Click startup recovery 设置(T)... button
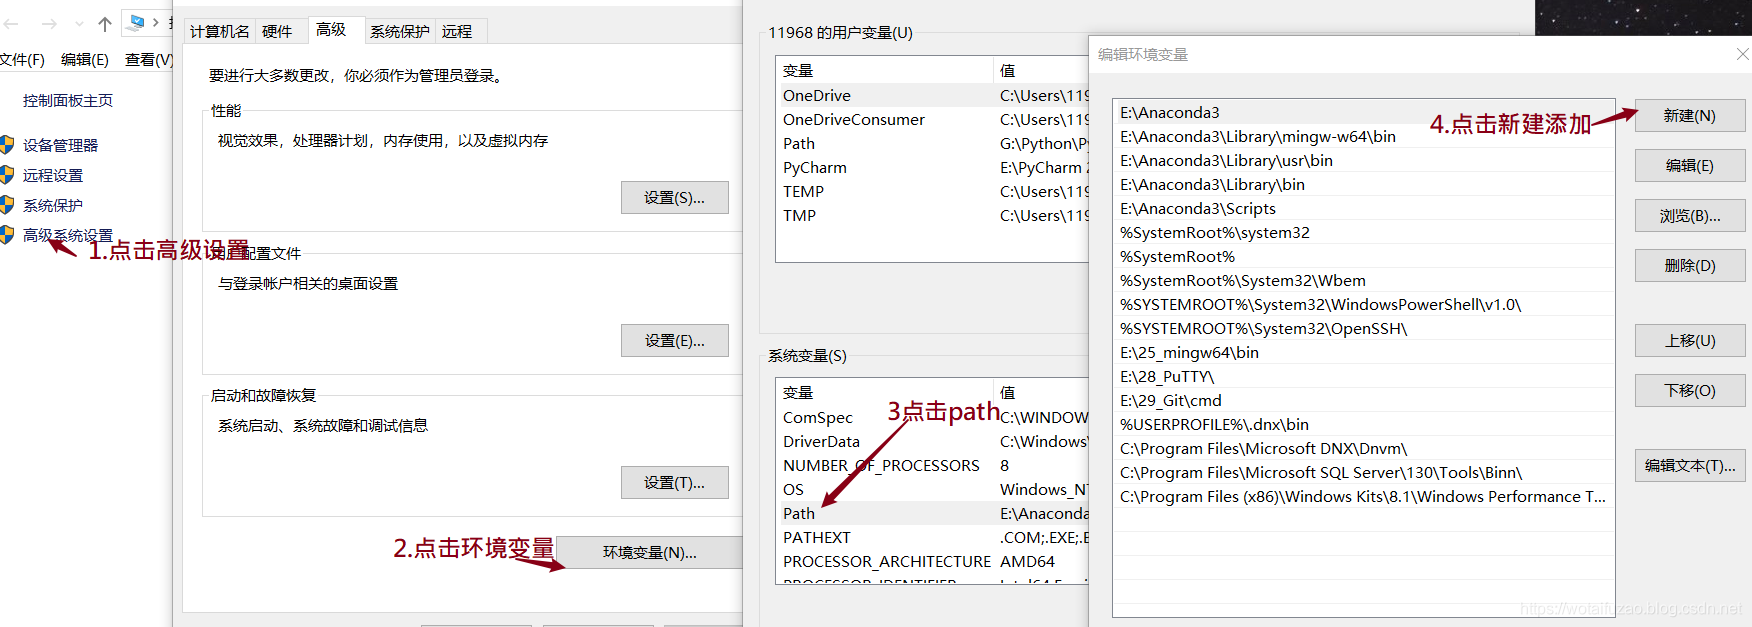The height and width of the screenshot is (627, 1752). [x=674, y=483]
